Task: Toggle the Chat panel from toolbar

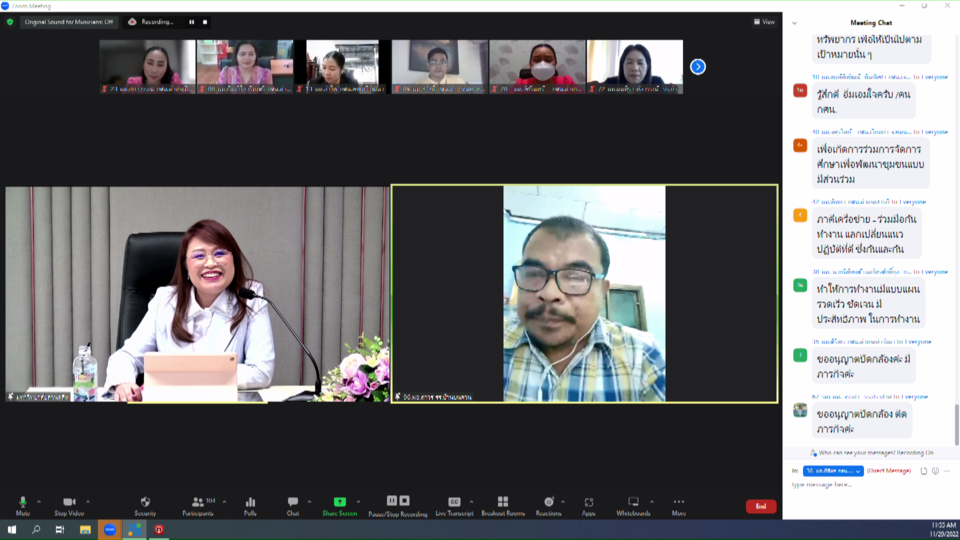Action: tap(293, 506)
